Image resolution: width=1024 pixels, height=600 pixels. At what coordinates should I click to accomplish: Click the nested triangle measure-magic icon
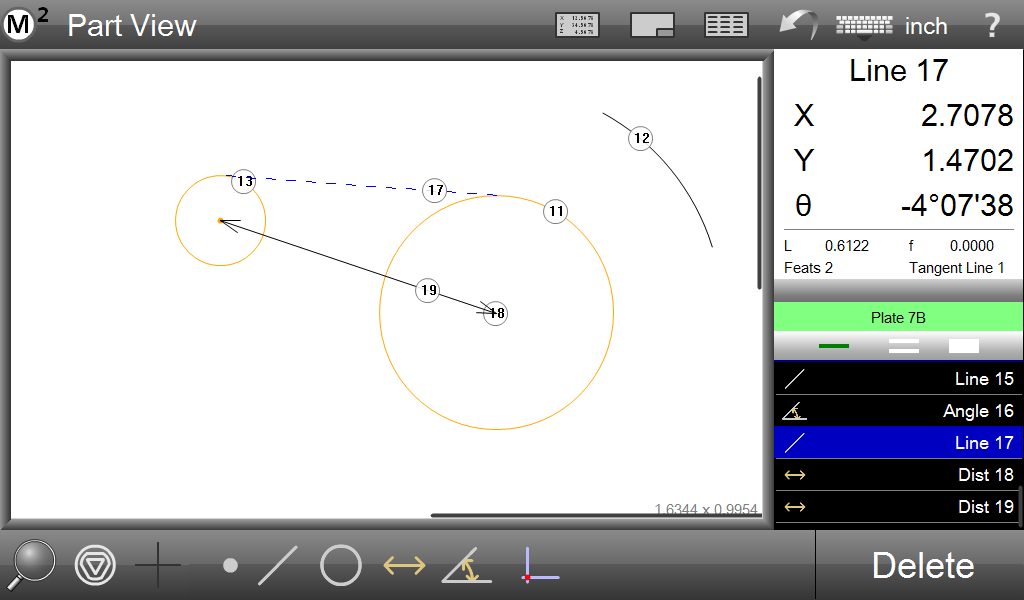click(95, 566)
